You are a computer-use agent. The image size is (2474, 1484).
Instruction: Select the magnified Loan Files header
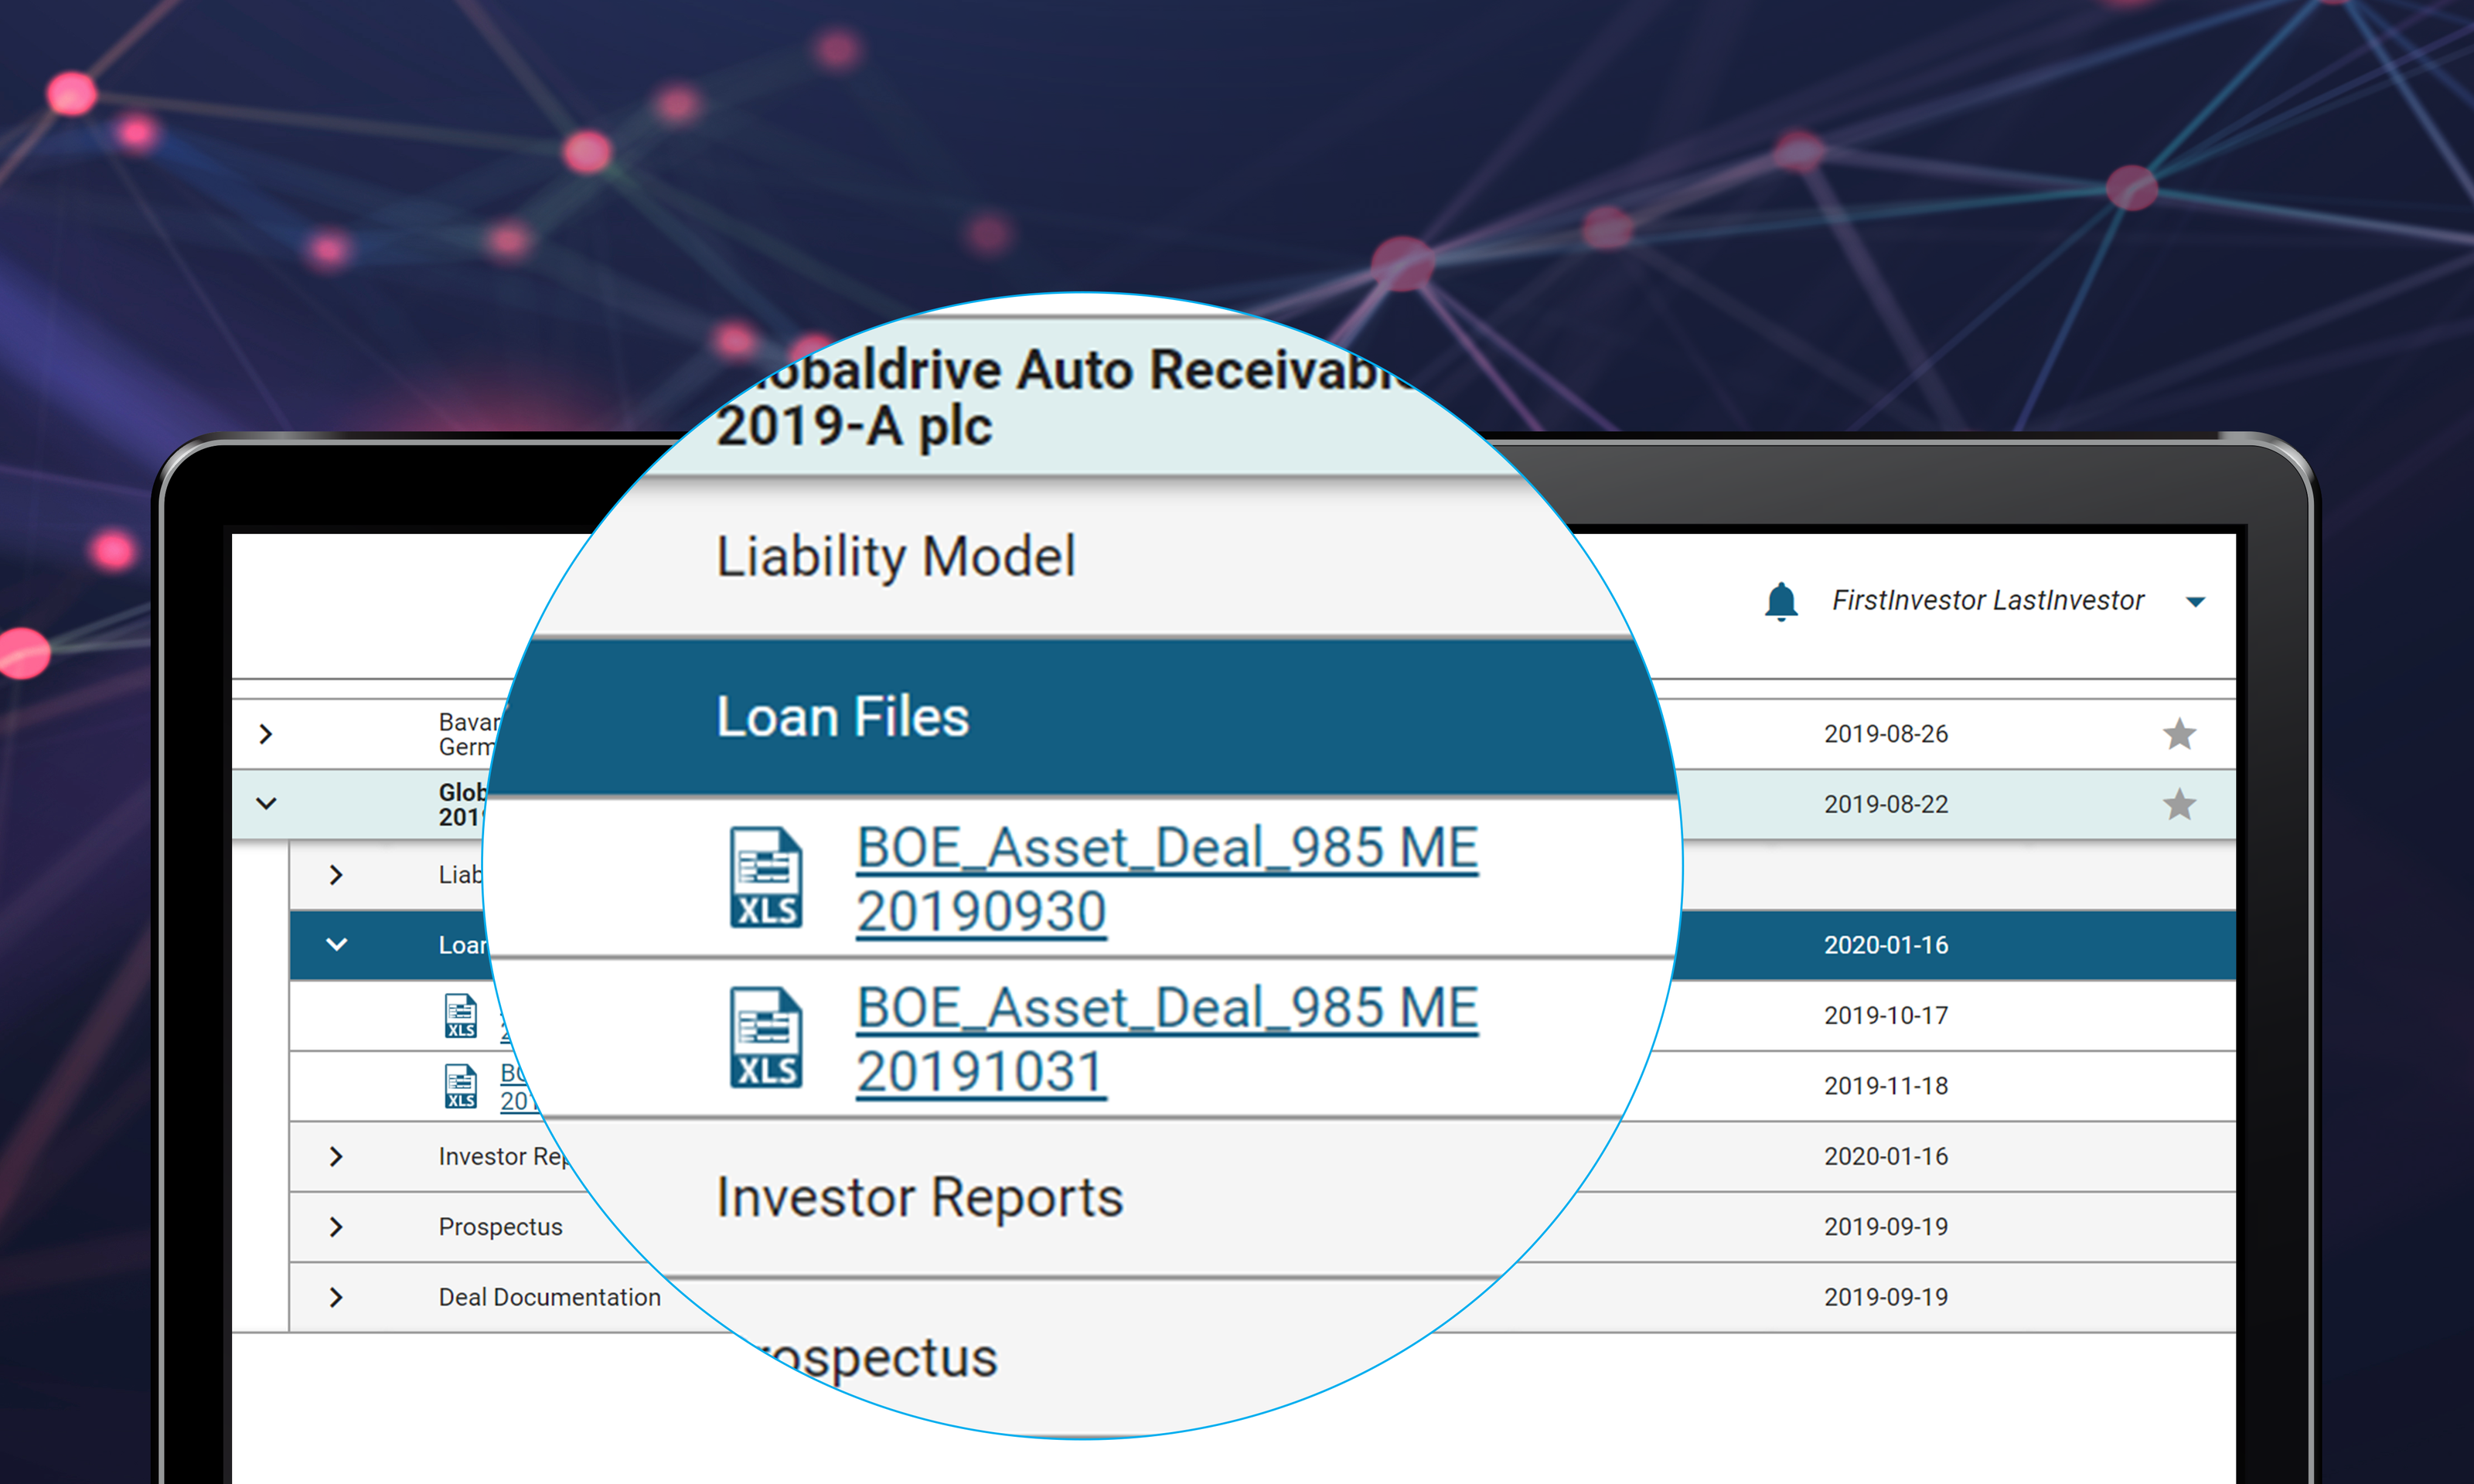click(x=842, y=717)
